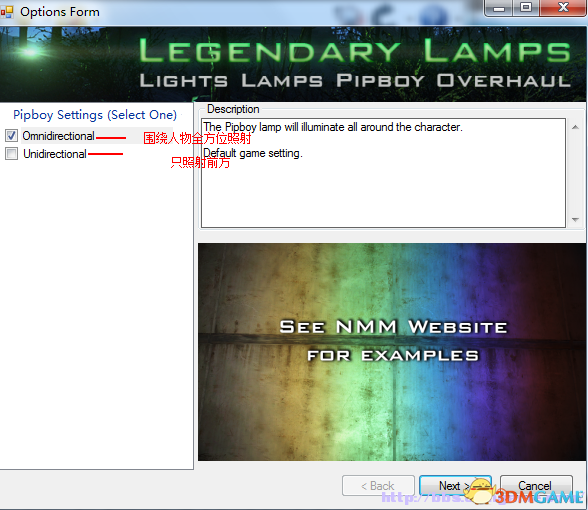Click the 'Default game setting.' description line
588x510 pixels.
click(x=253, y=153)
